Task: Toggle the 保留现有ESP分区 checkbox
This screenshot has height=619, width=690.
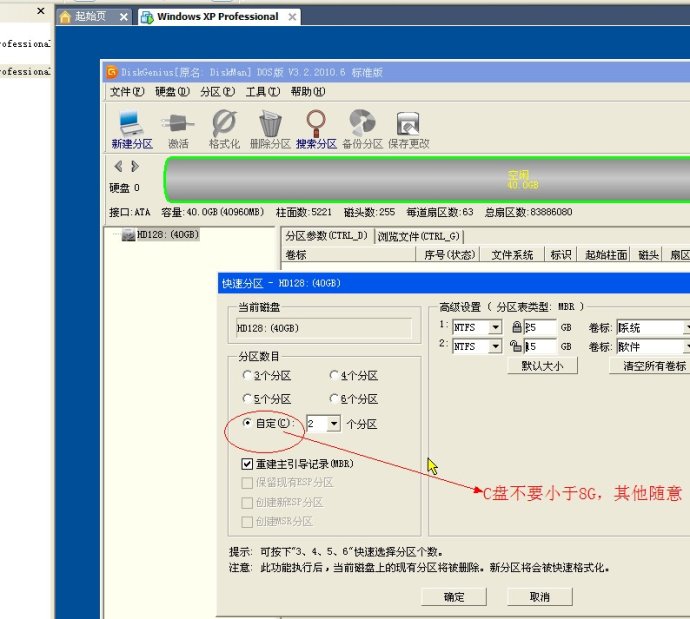Action: tap(247, 483)
